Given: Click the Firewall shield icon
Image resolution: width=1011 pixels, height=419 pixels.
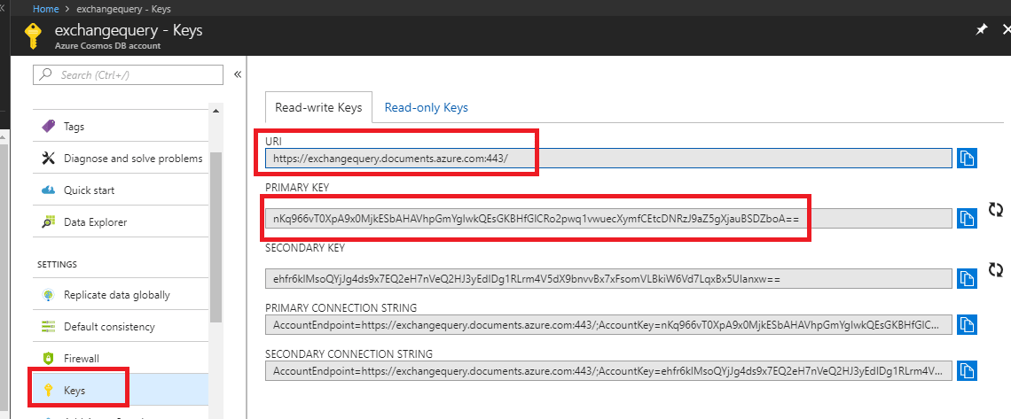Looking at the screenshot, I should click(x=48, y=358).
